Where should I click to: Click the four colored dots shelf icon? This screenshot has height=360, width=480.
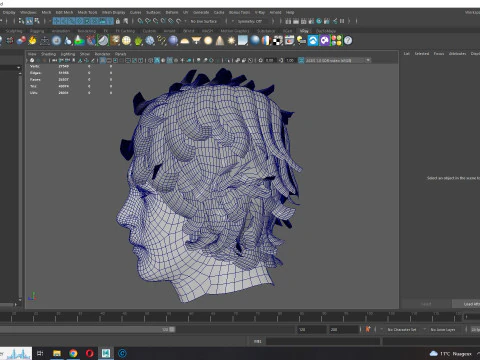336,41
